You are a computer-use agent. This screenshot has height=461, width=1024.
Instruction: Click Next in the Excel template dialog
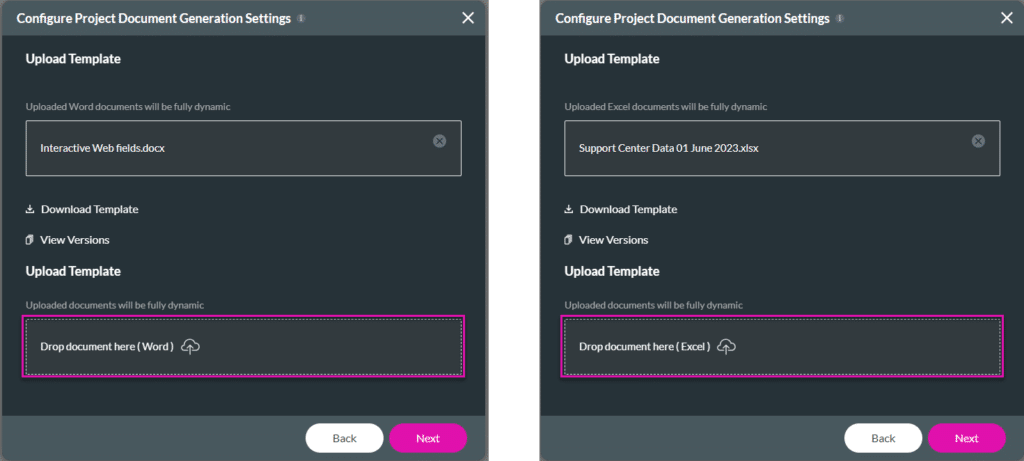coord(967,438)
